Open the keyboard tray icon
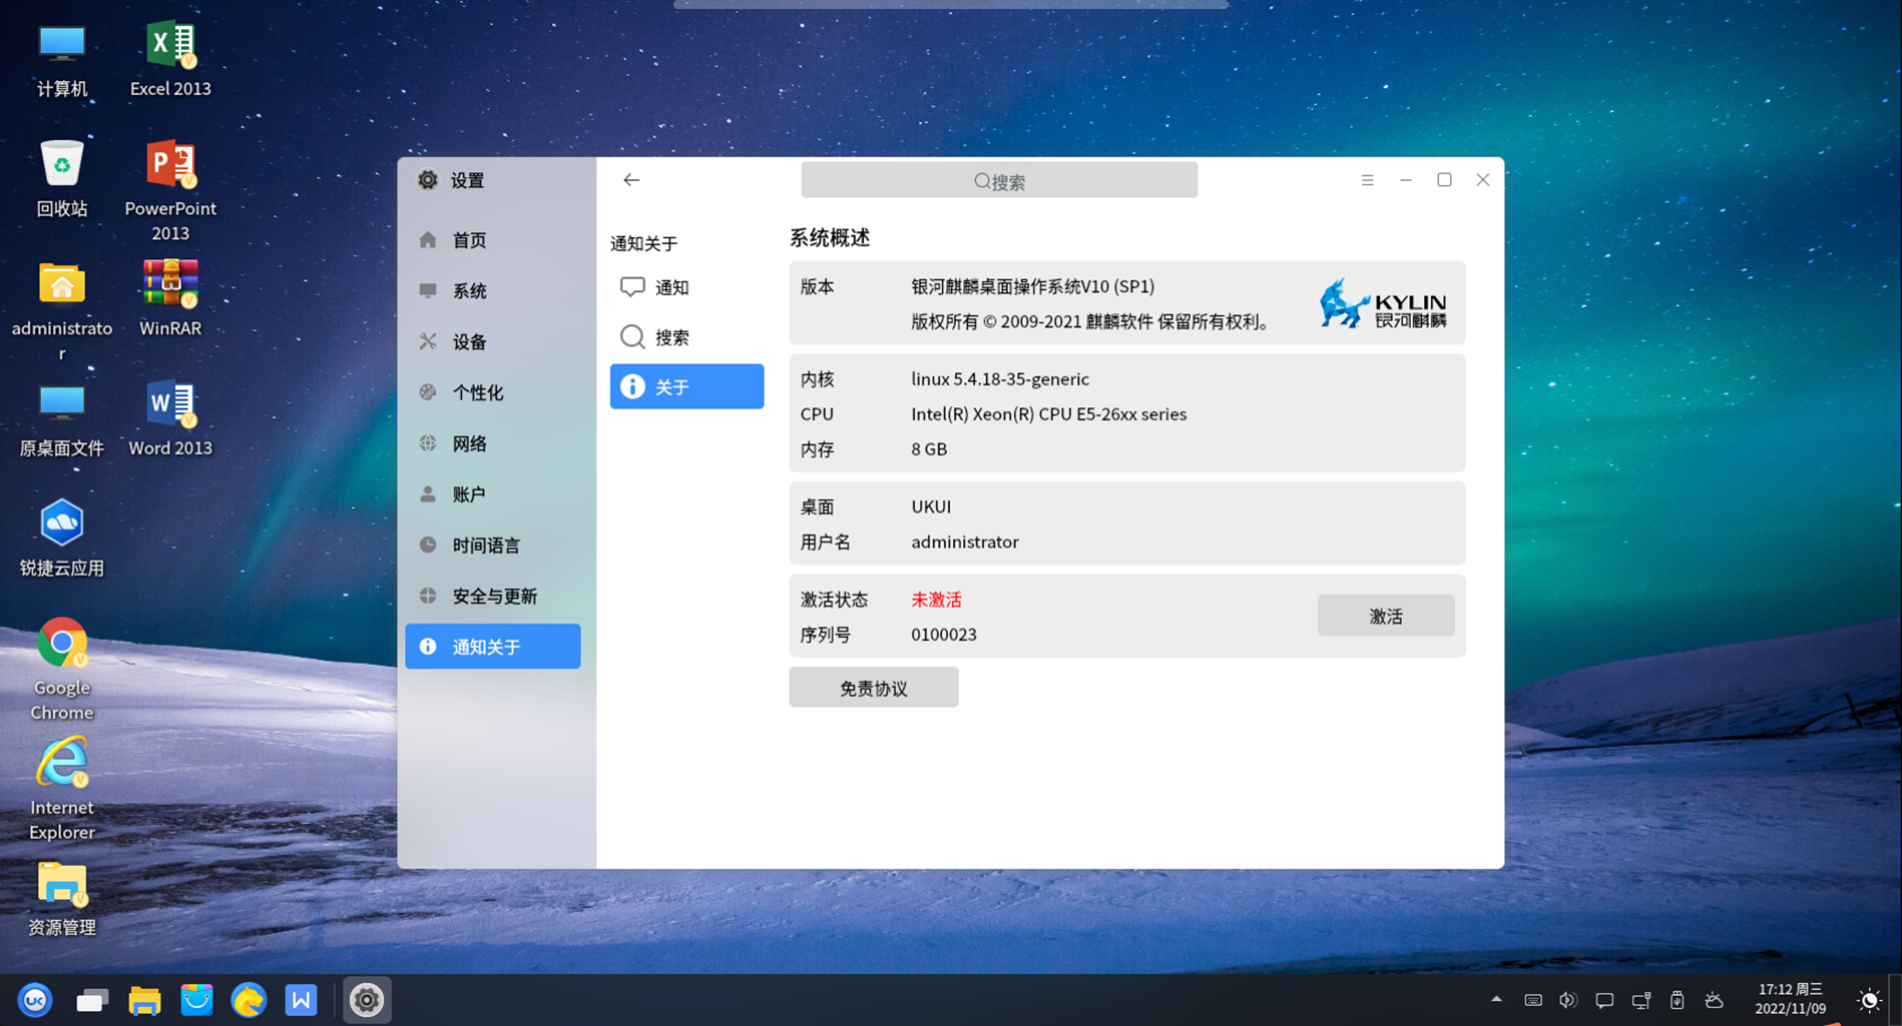This screenshot has width=1902, height=1026. pos(1533,1000)
